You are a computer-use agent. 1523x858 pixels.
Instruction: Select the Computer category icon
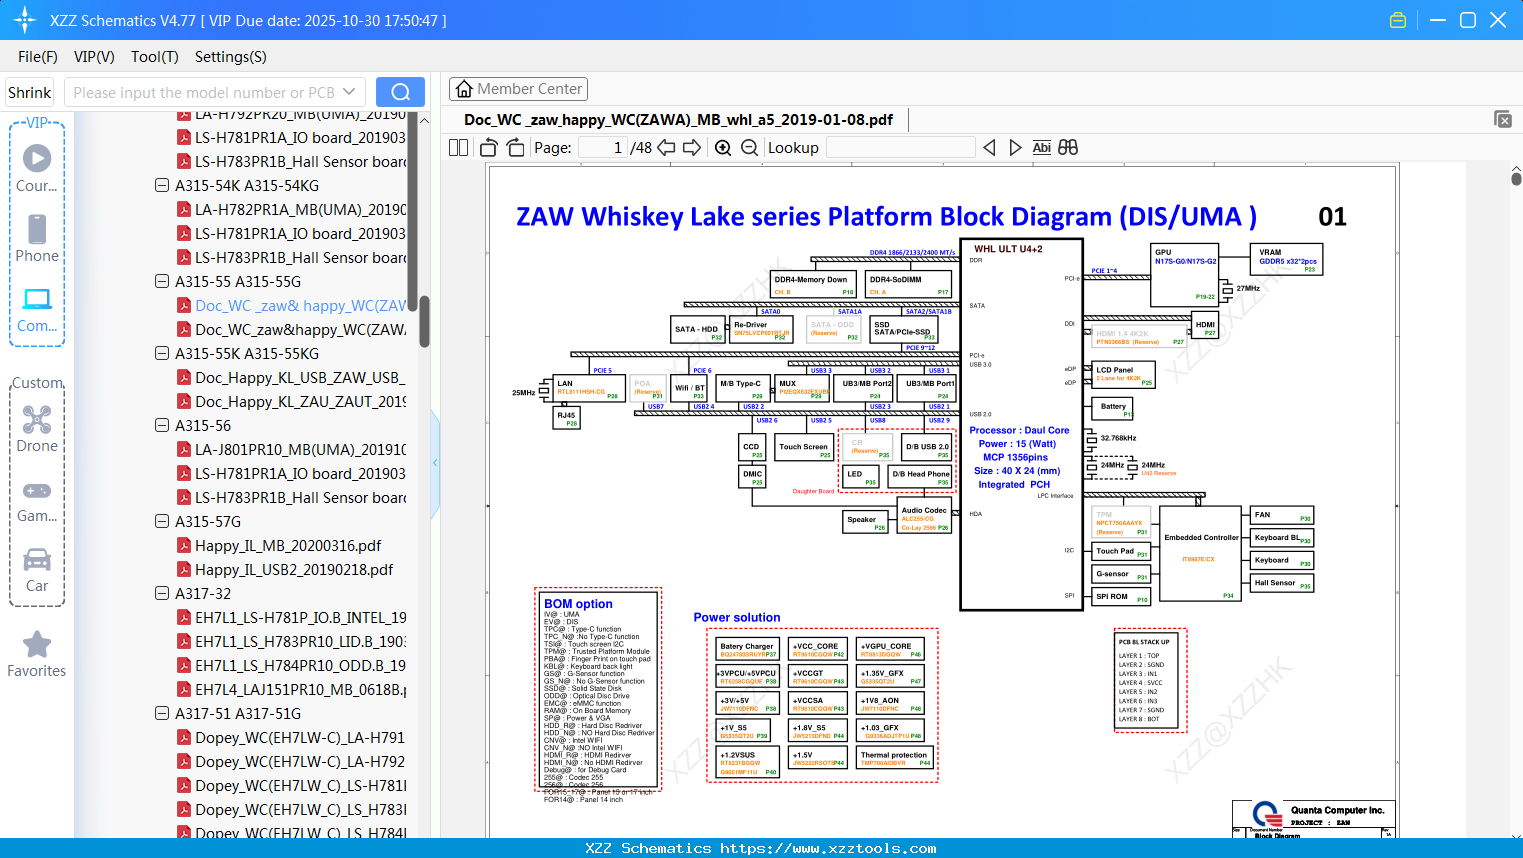[37, 308]
